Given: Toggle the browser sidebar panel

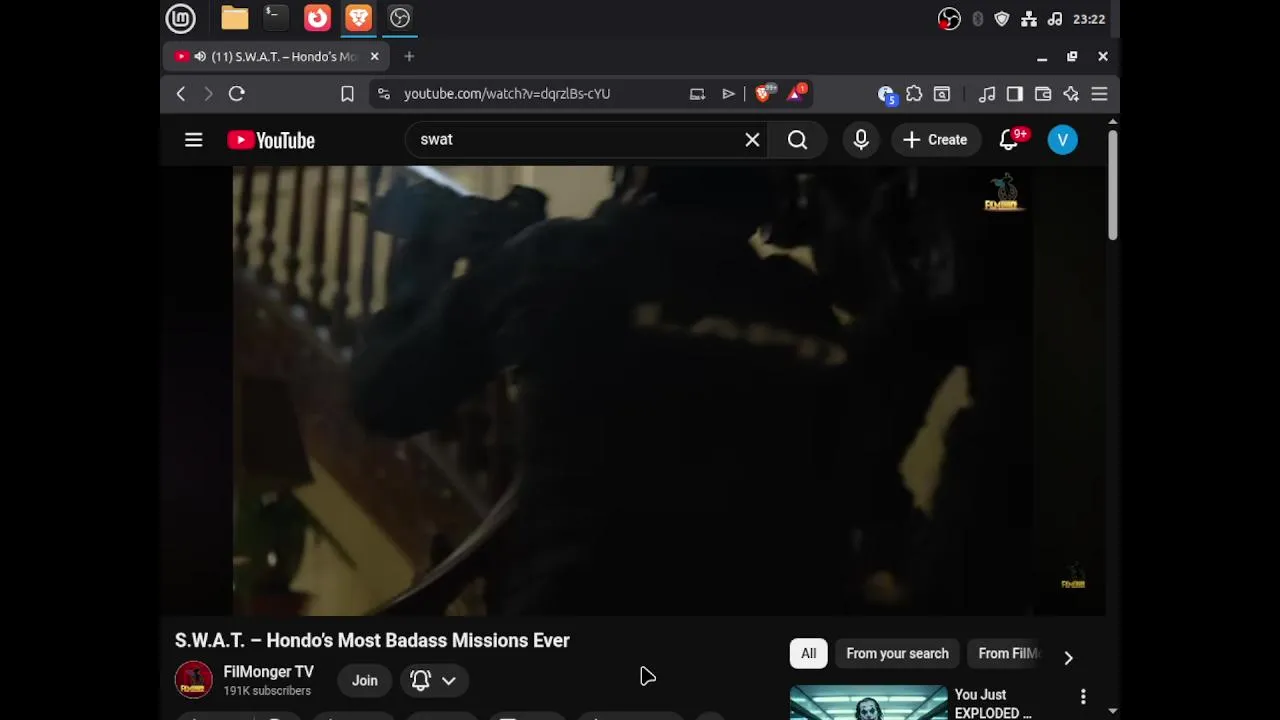Looking at the screenshot, I should tap(1015, 94).
